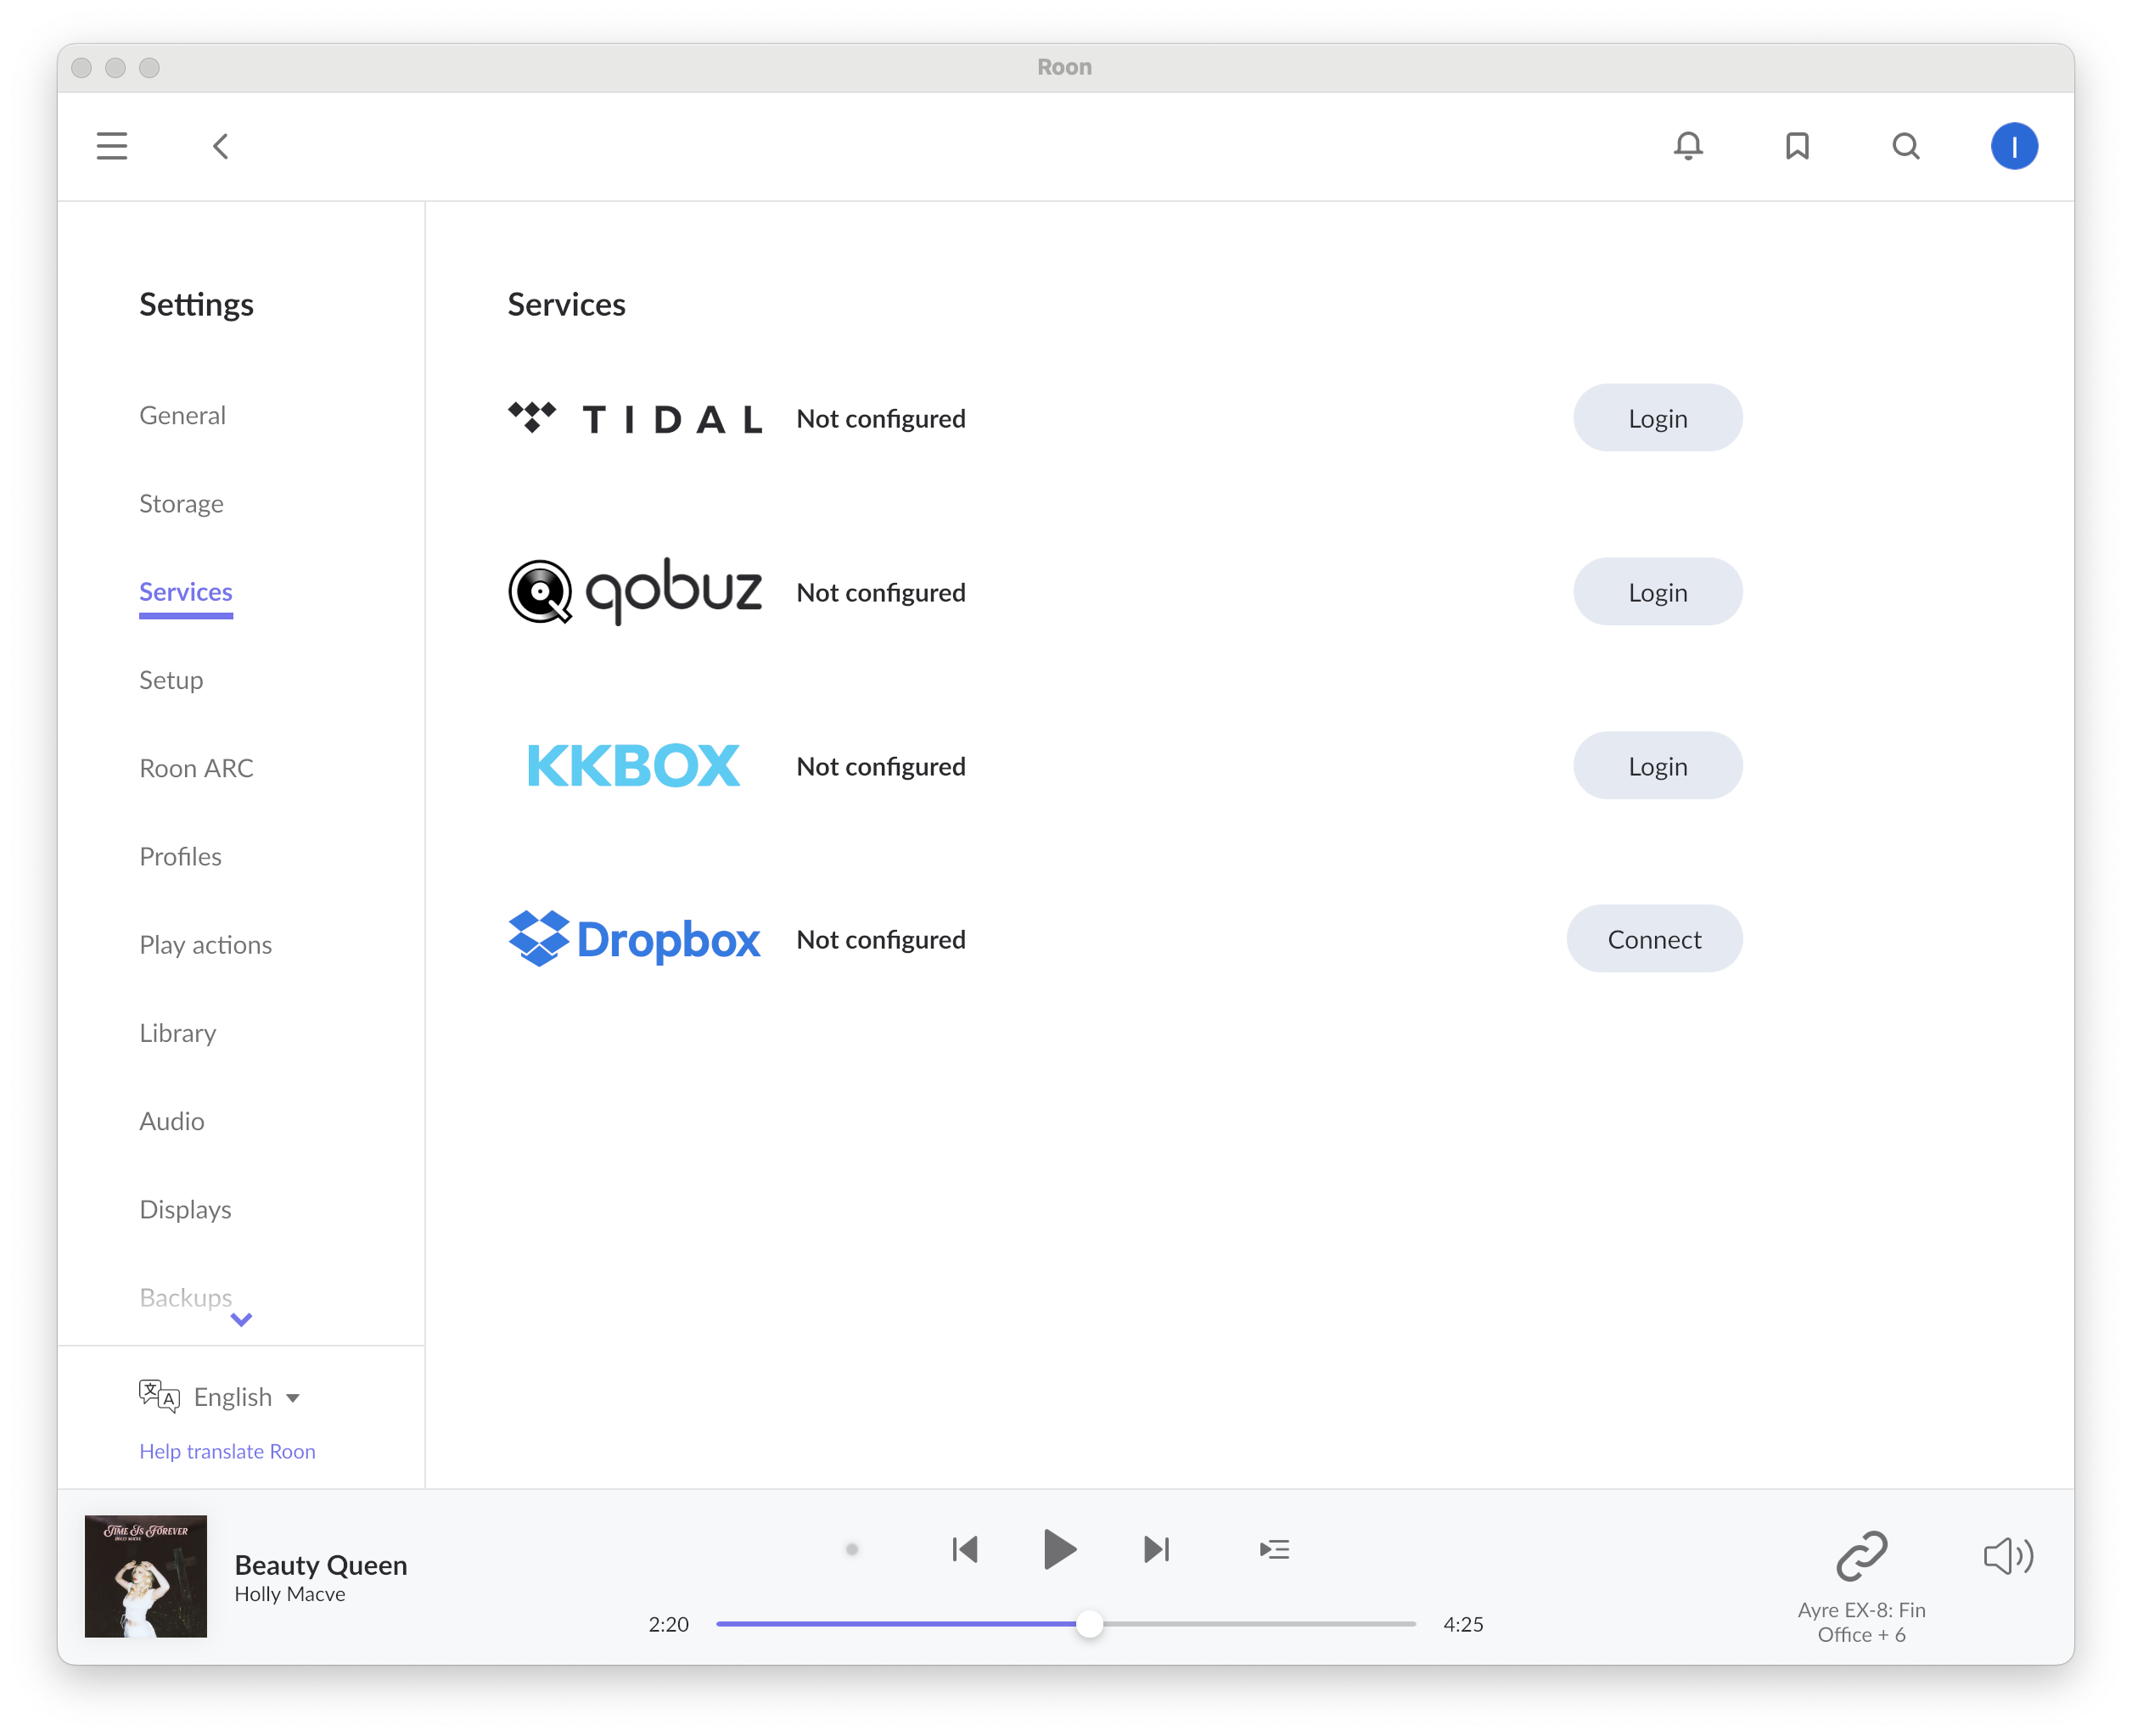The width and height of the screenshot is (2132, 1736).
Task: Open the play queue icon
Action: (1274, 1550)
